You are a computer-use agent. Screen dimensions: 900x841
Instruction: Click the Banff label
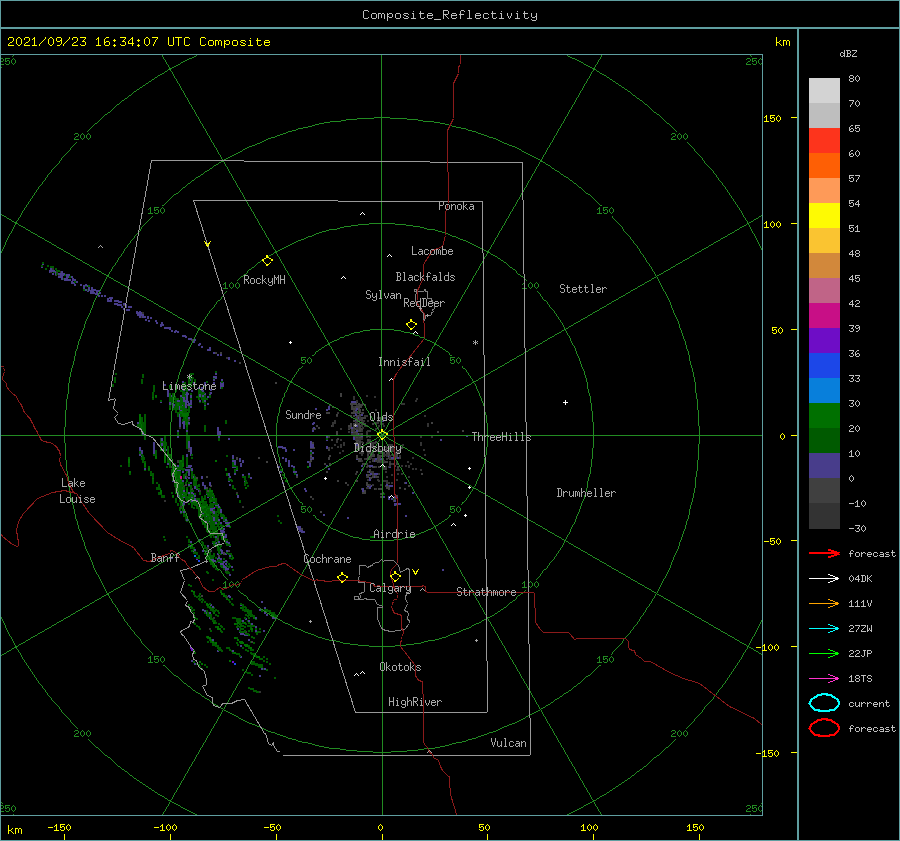[x=165, y=557]
